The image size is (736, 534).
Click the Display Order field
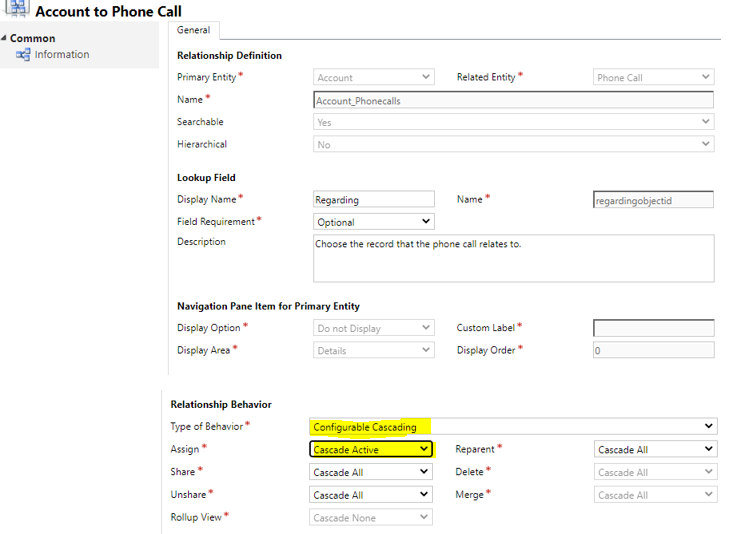[654, 350]
